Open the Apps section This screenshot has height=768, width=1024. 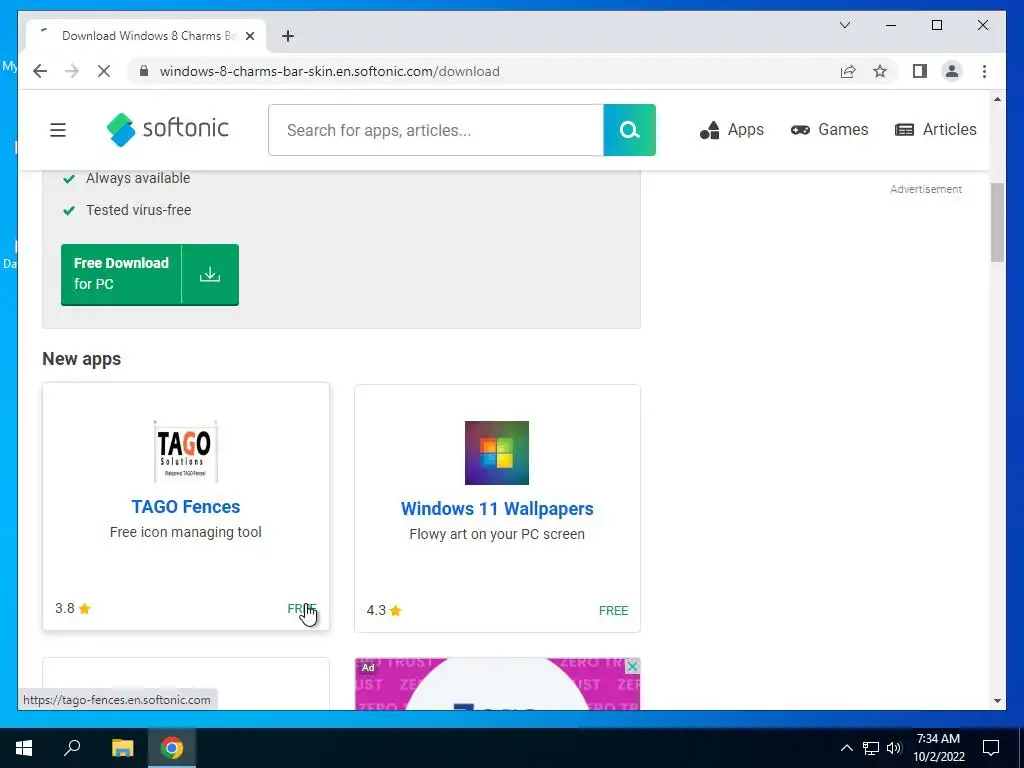(731, 130)
